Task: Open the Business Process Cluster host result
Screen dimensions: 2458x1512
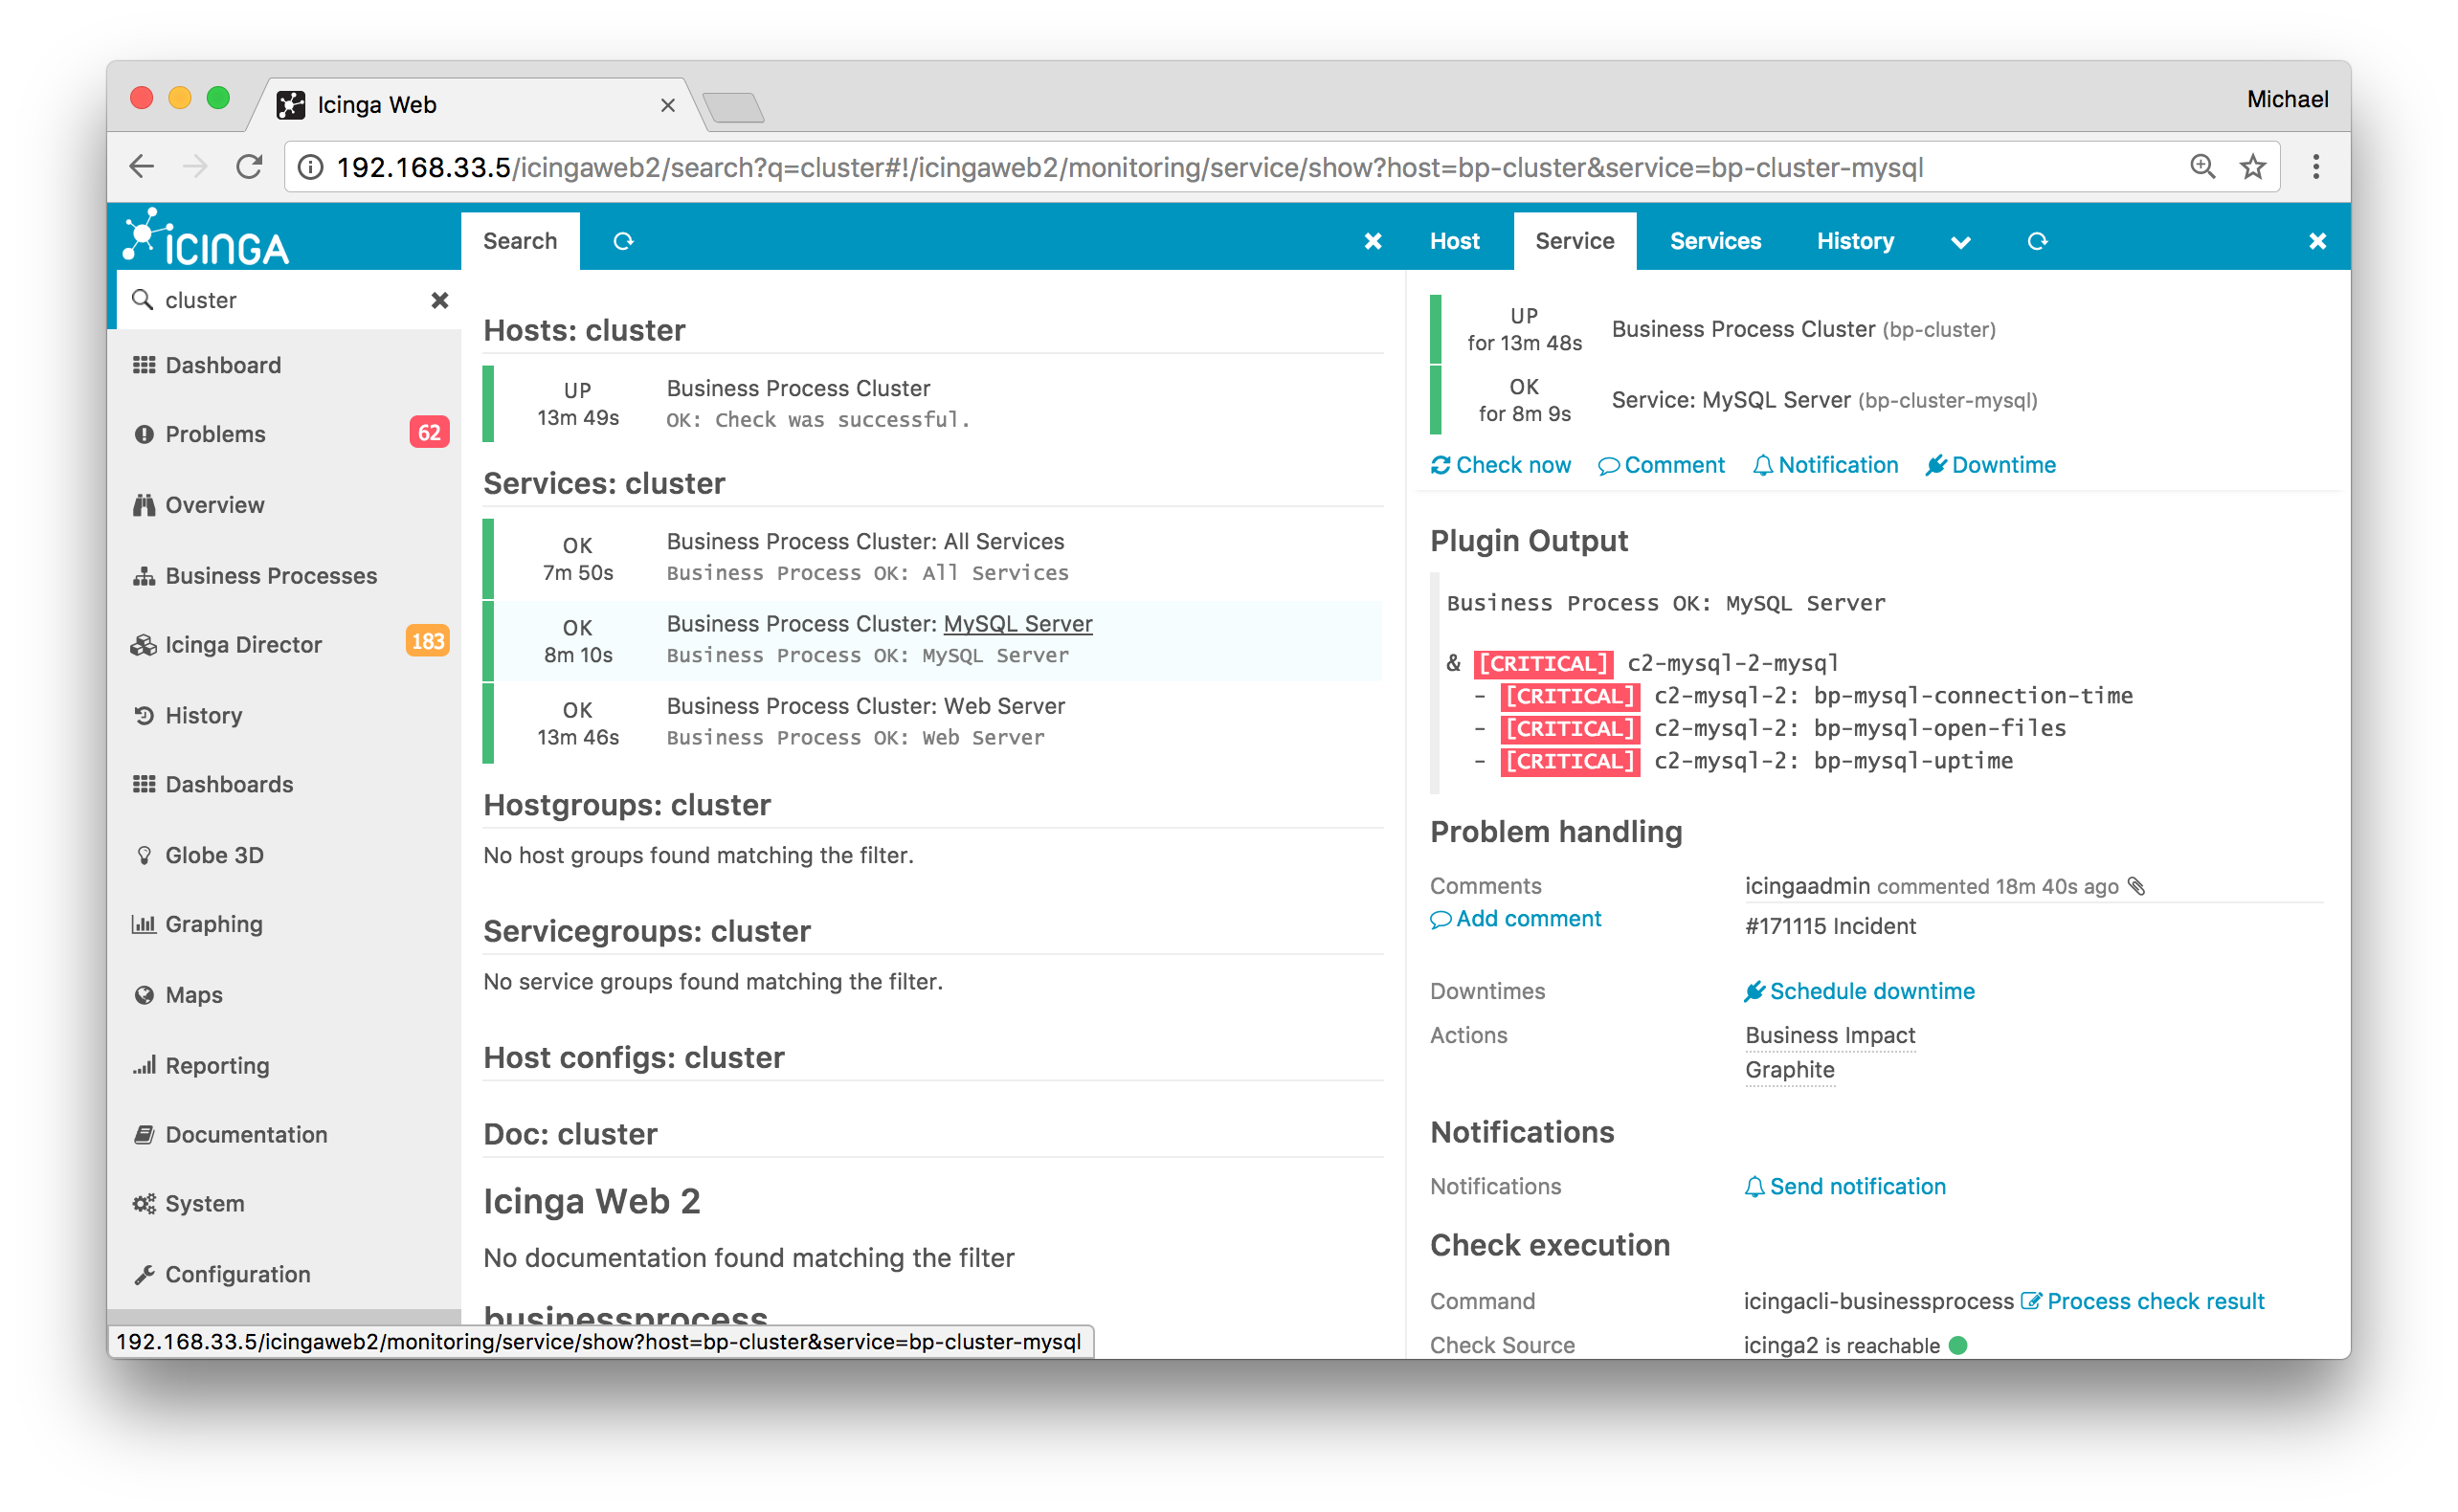Action: (932, 404)
